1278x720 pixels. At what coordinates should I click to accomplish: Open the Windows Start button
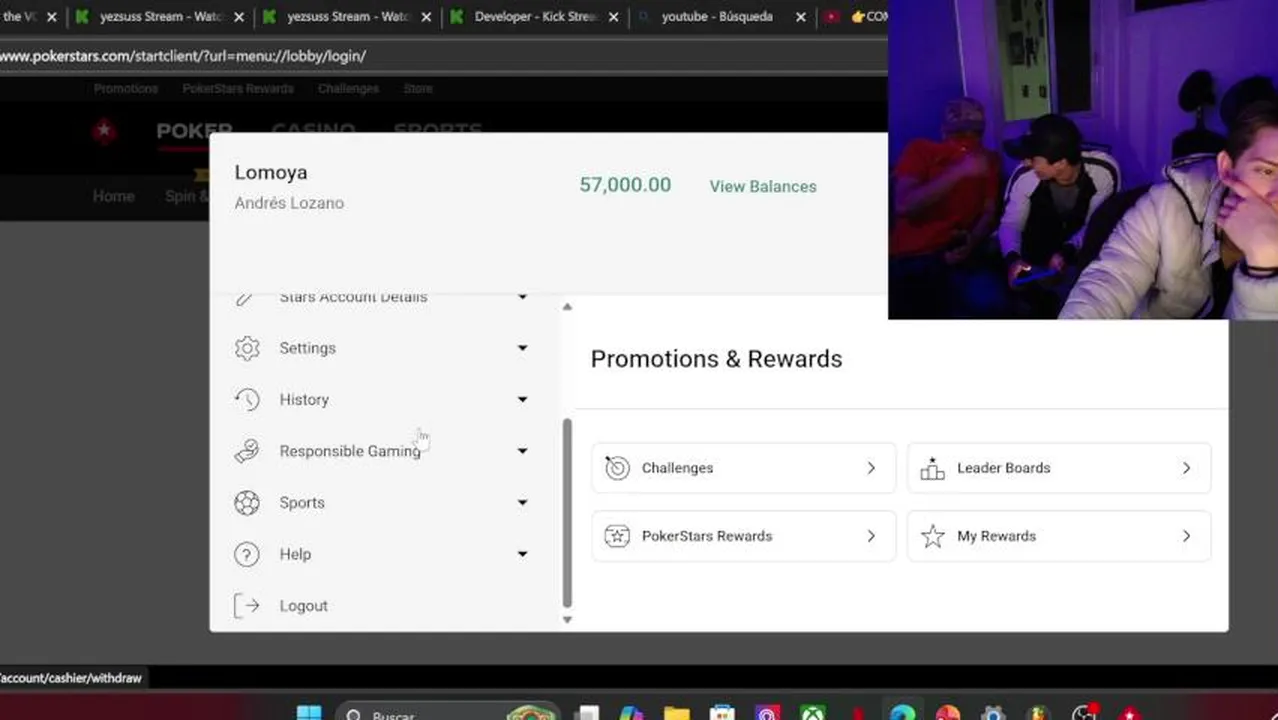coord(309,714)
